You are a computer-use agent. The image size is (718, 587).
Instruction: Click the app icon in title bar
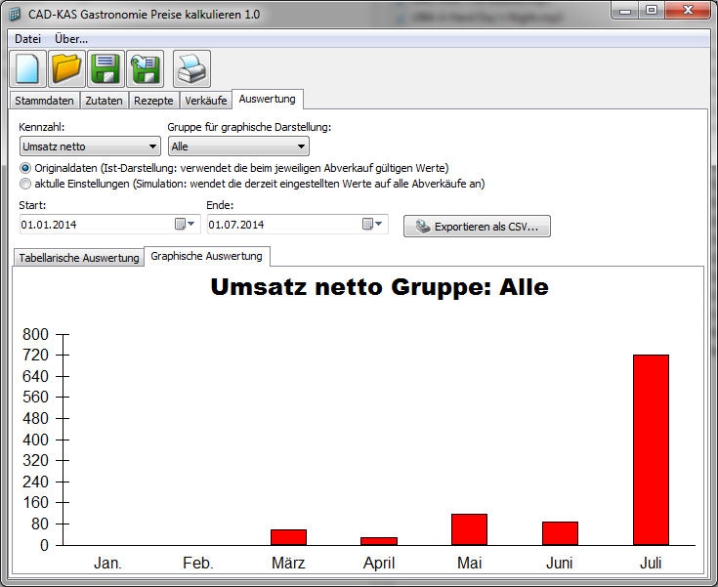pos(14,14)
